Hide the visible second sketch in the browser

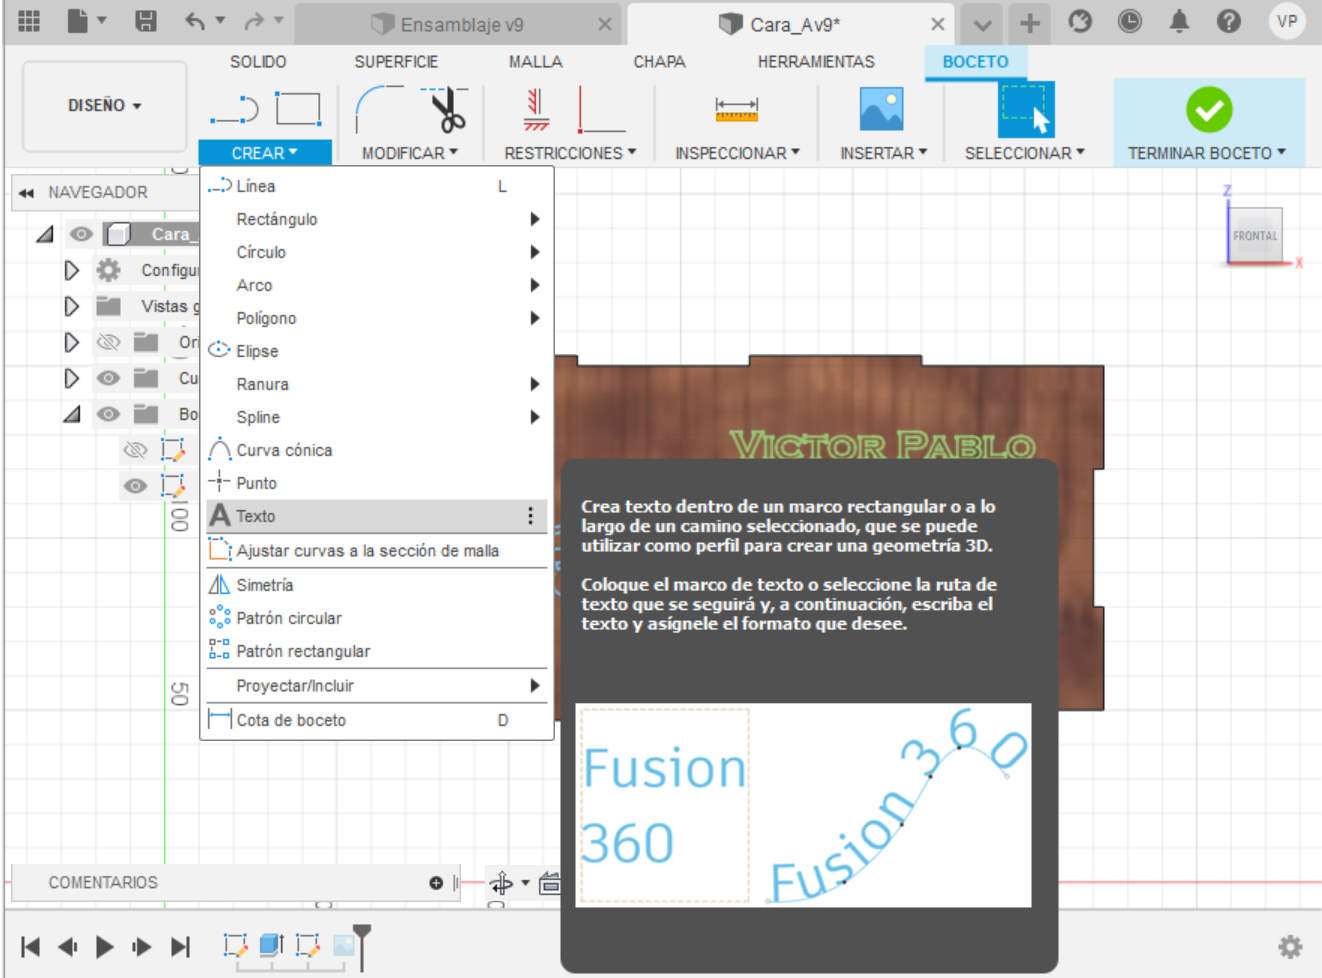pos(135,486)
